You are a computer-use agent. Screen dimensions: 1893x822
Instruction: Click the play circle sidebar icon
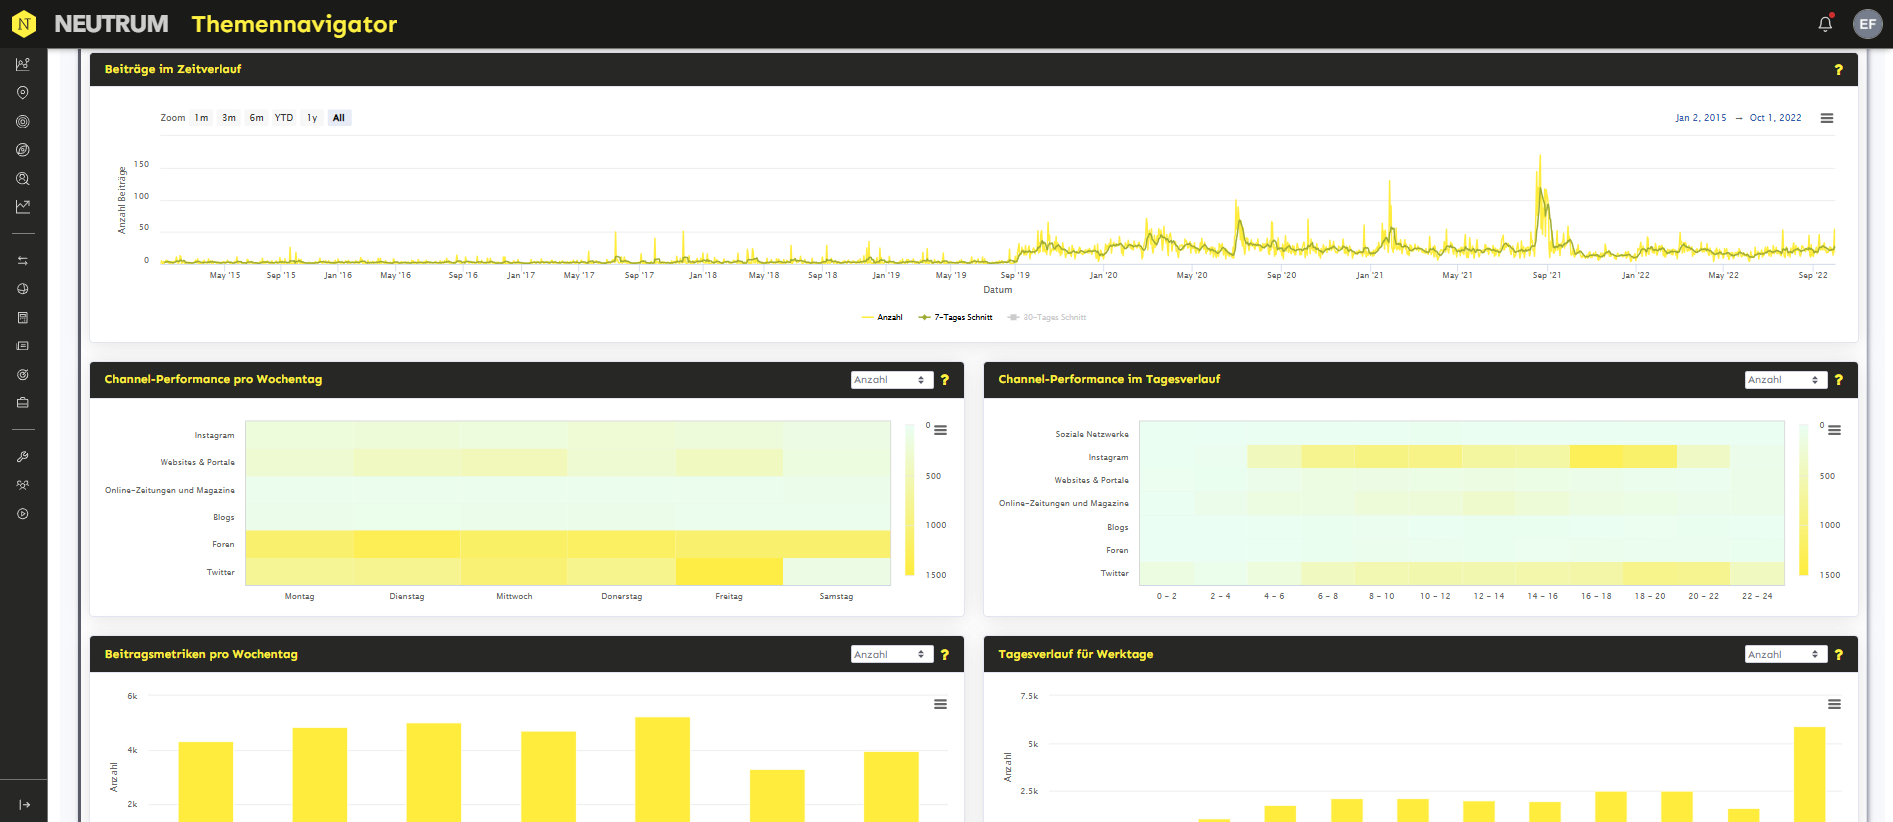[x=23, y=514]
